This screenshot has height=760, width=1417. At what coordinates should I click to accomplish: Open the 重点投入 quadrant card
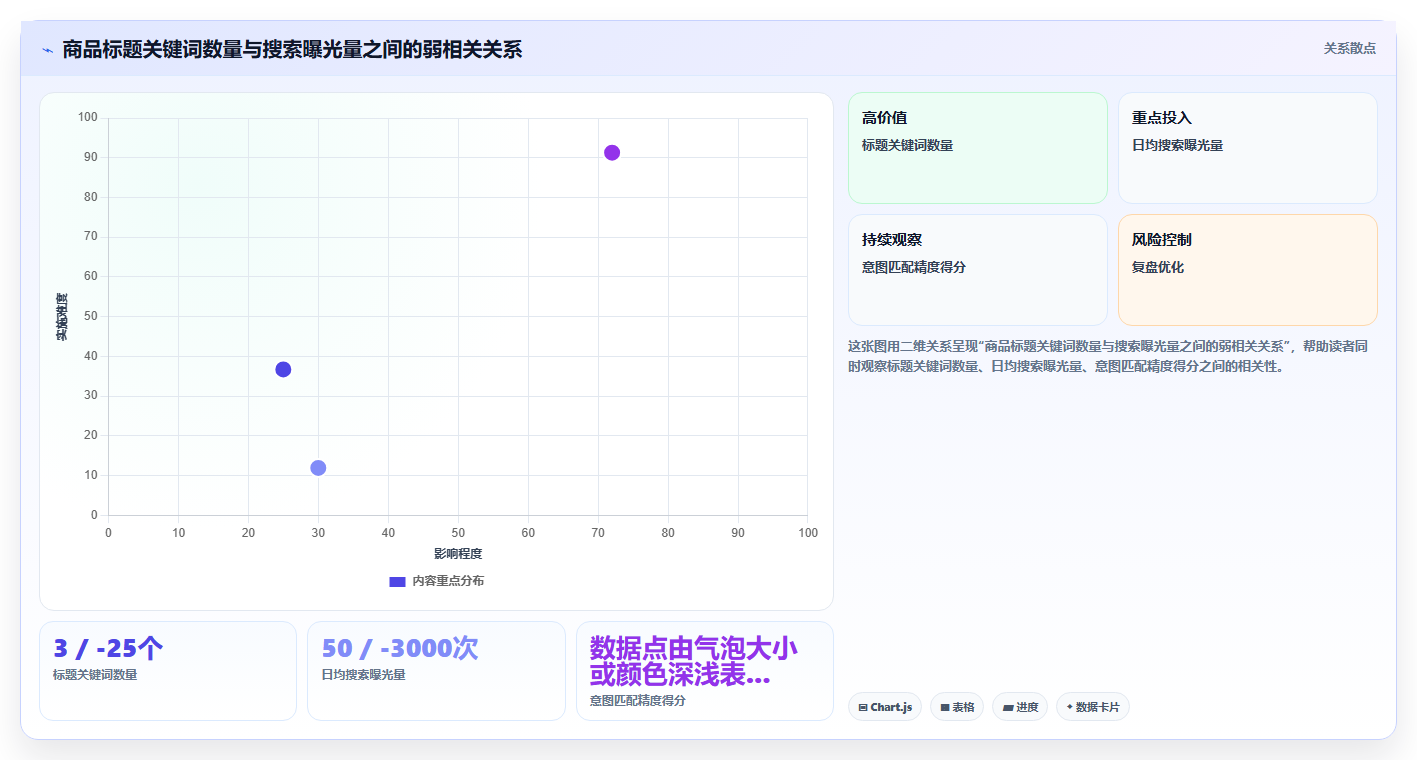pyautogui.click(x=1247, y=148)
